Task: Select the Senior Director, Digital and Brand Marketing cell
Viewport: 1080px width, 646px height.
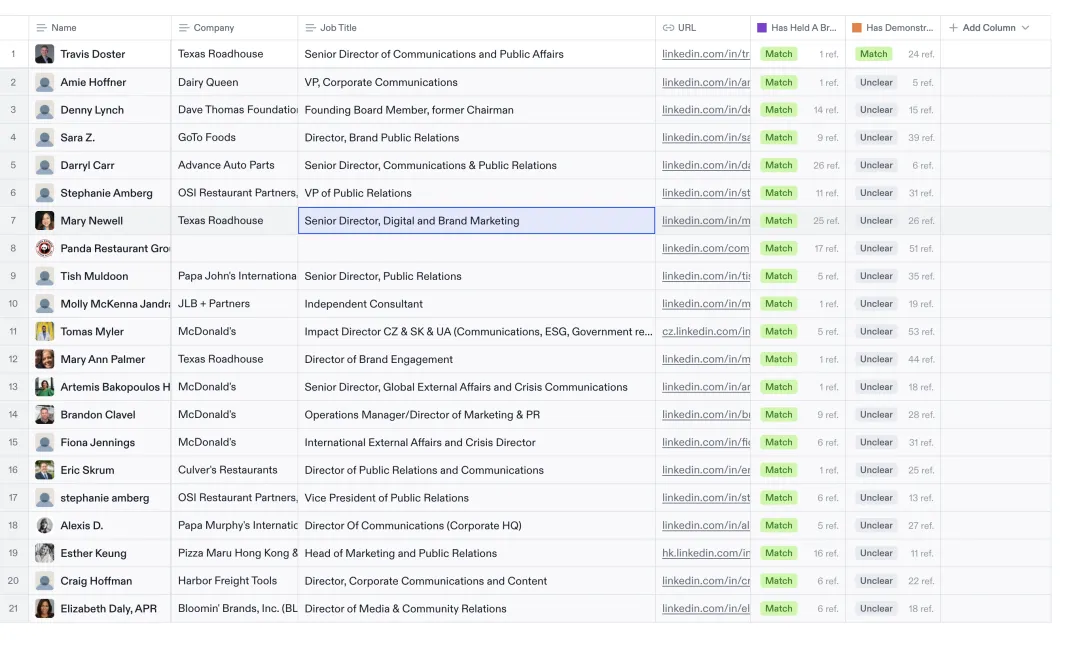Action: pyautogui.click(x=476, y=221)
